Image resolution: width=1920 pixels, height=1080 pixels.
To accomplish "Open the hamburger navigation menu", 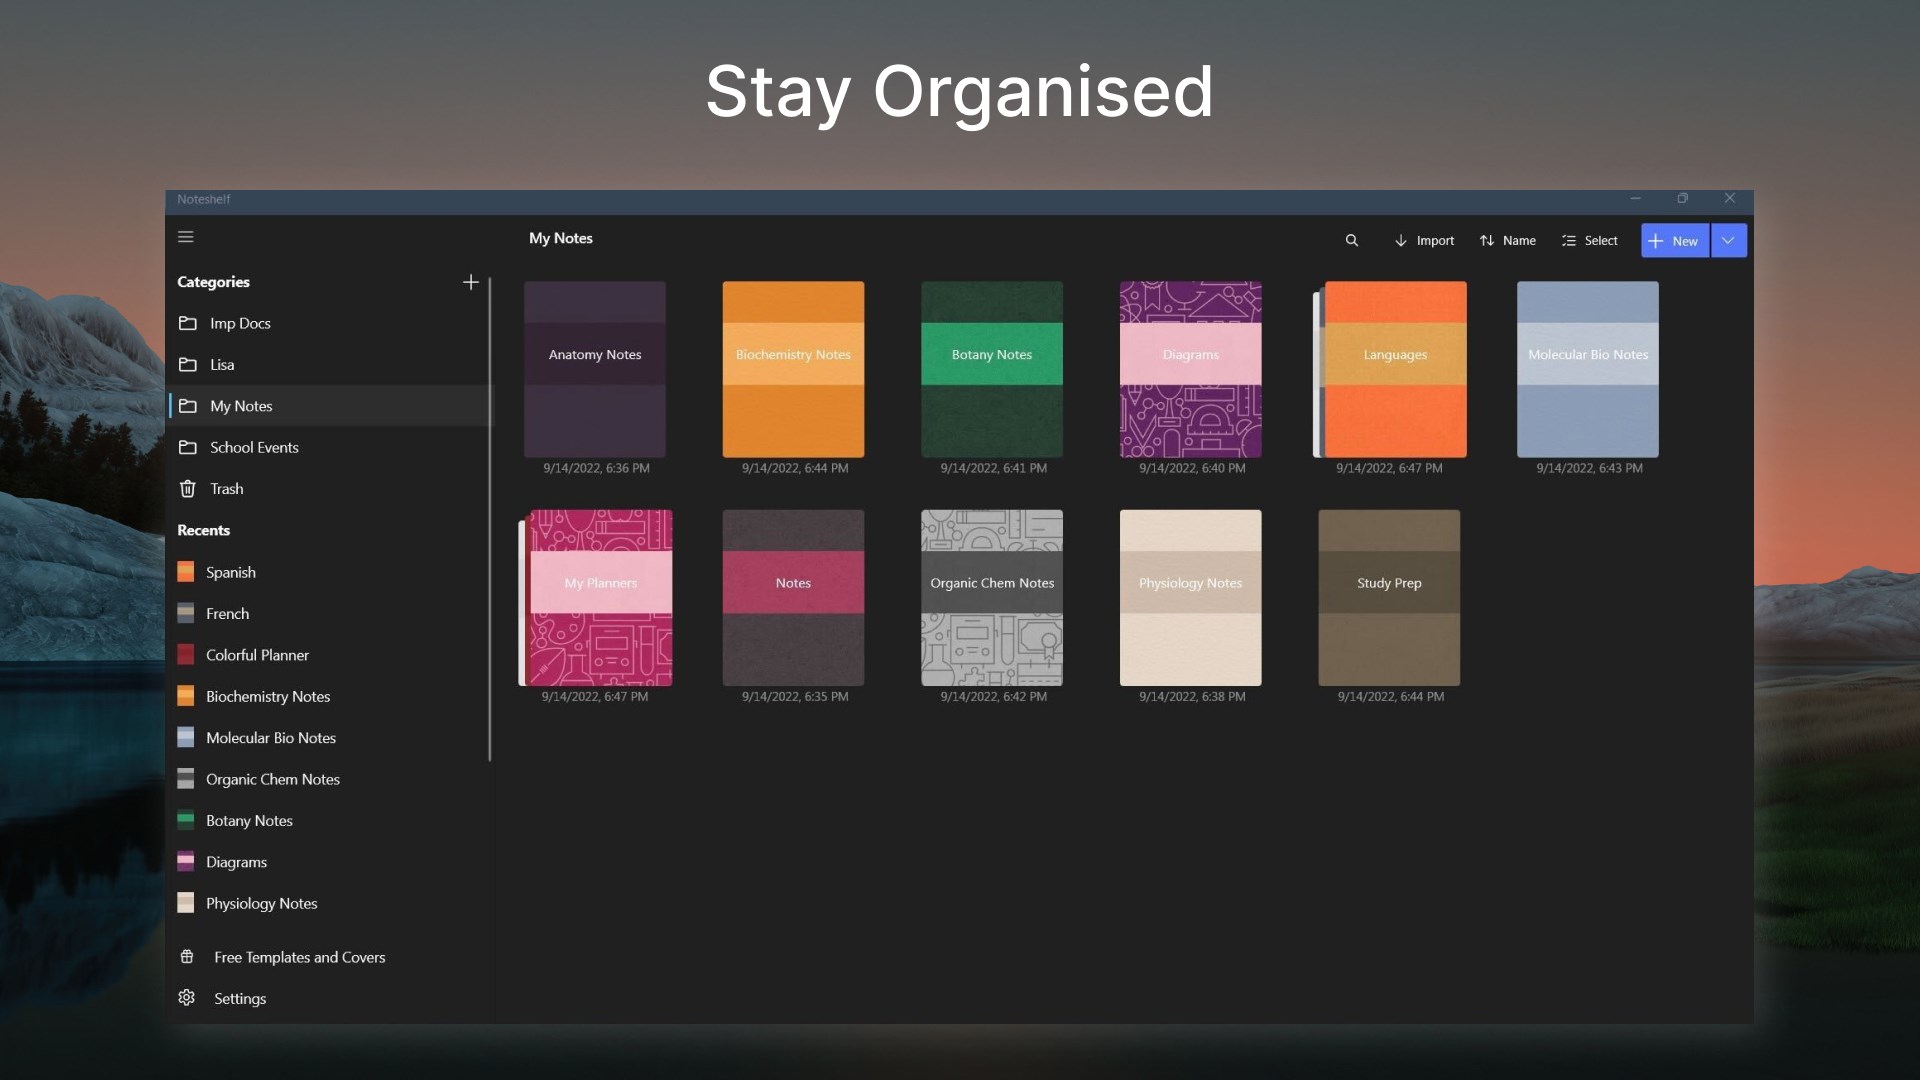I will tap(186, 236).
